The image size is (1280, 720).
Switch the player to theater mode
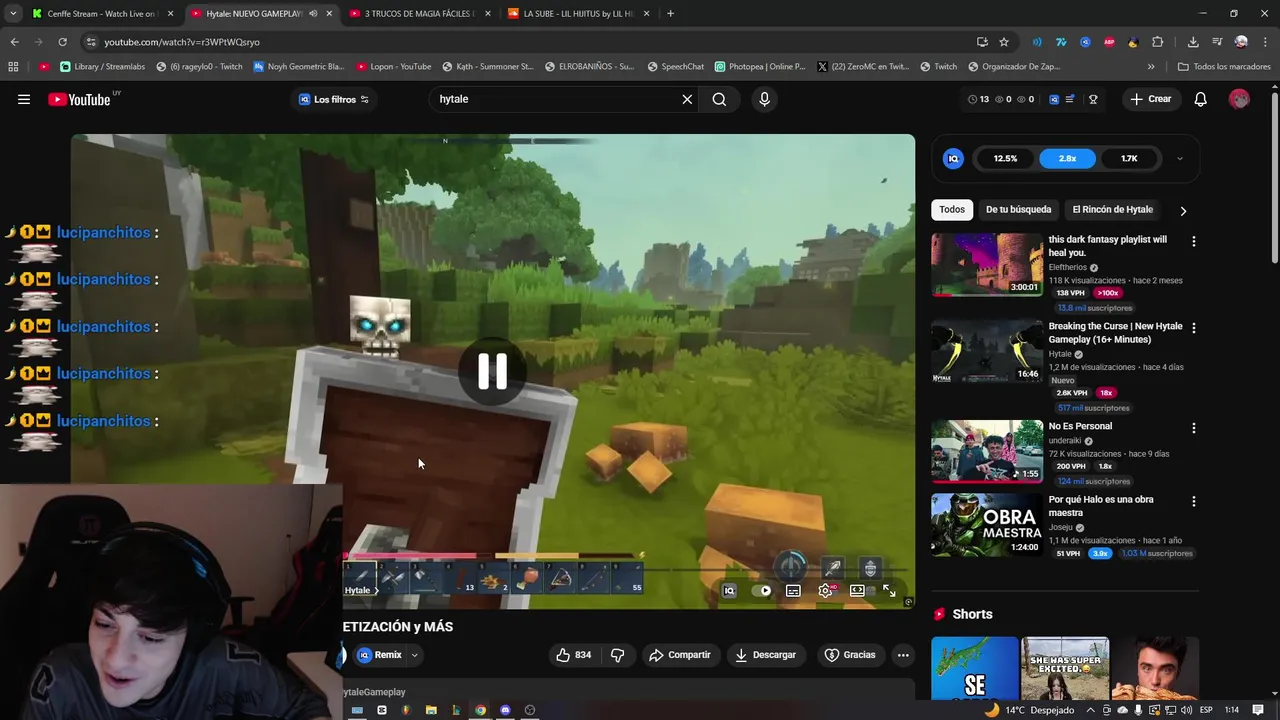(x=857, y=591)
